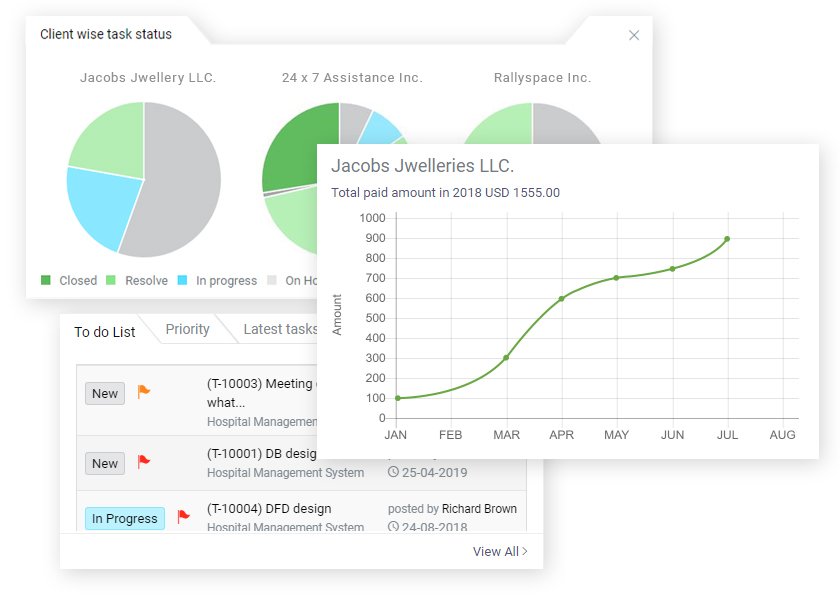The height and width of the screenshot is (596, 840).
Task: Click the In Progress status badge
Action: (125, 518)
